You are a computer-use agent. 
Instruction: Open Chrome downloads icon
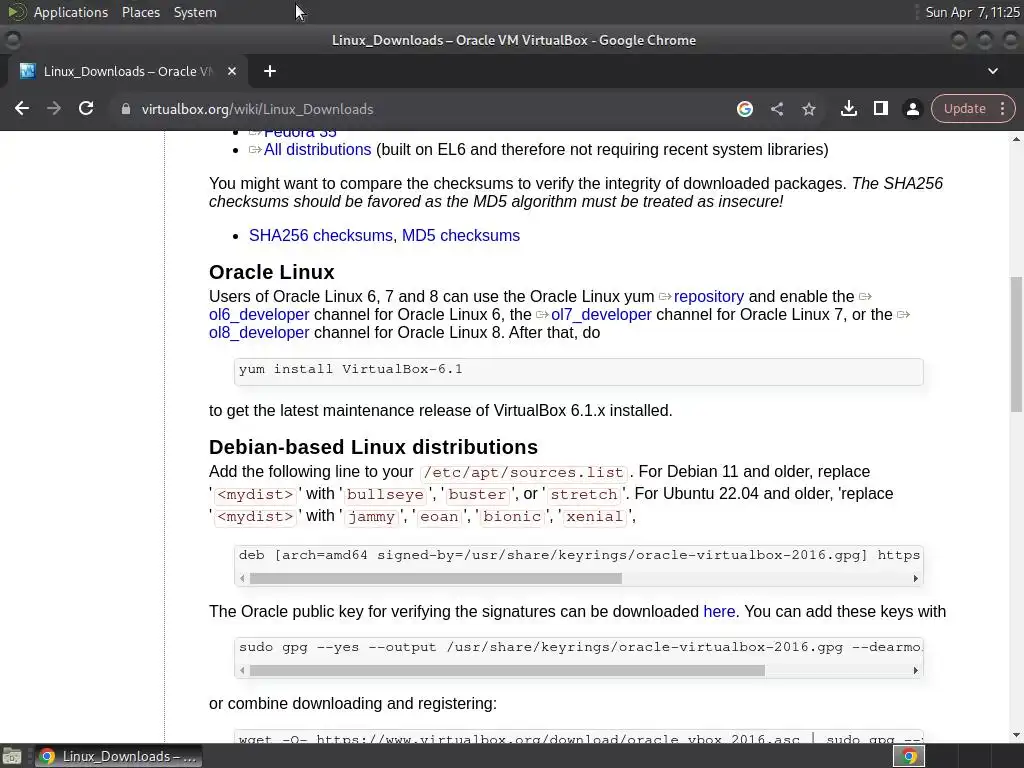(848, 108)
